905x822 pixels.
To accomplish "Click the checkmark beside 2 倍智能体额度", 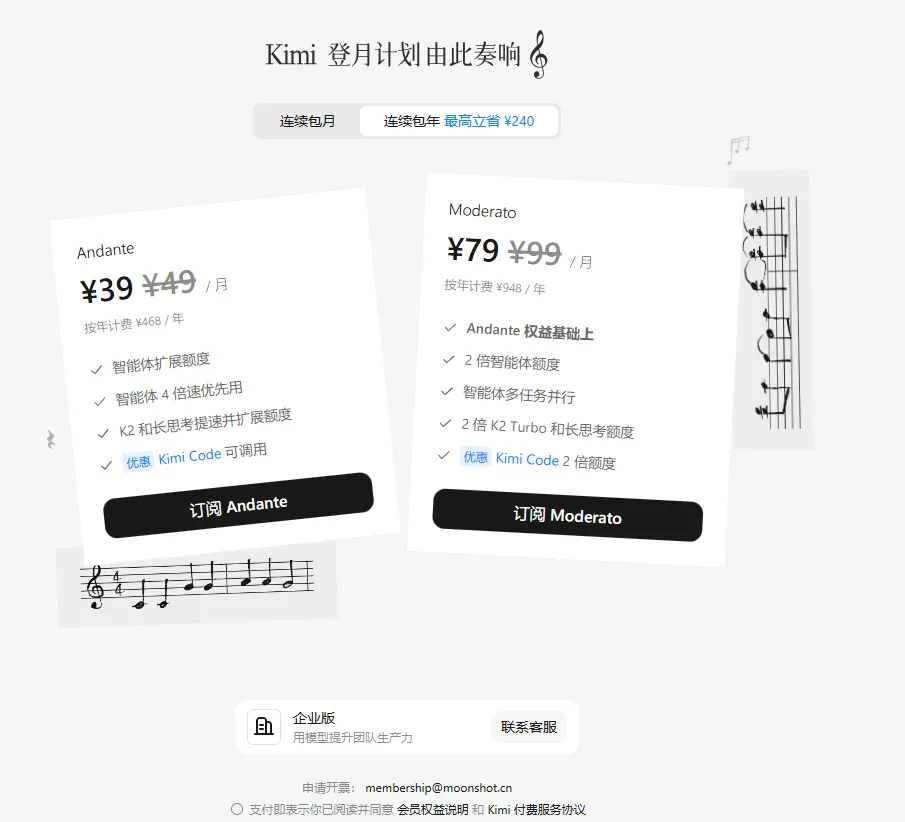I will [448, 360].
